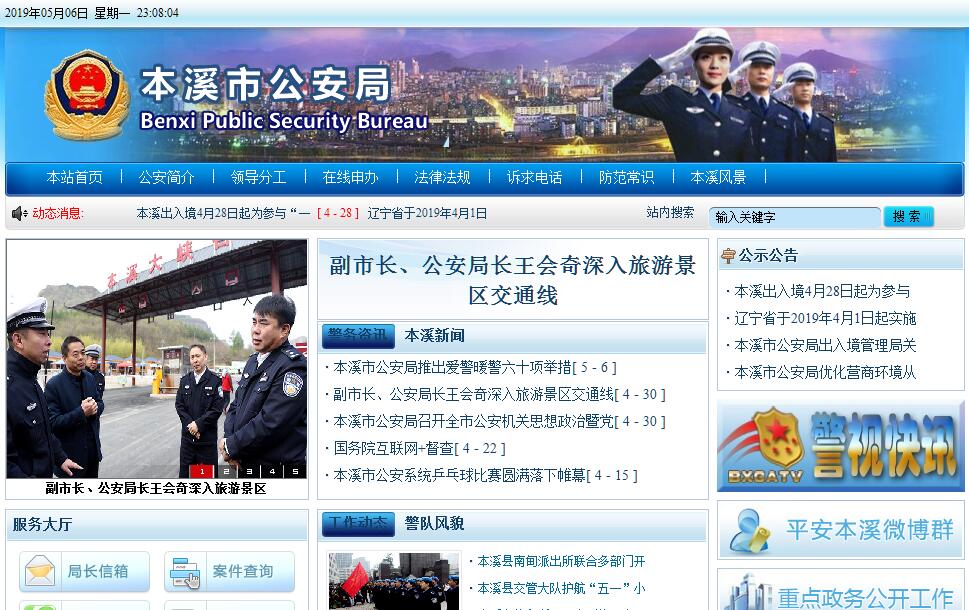Image resolution: width=969 pixels, height=610 pixels.
Task: Open 平安本溪微博群 banner icon
Action: [x=750, y=530]
